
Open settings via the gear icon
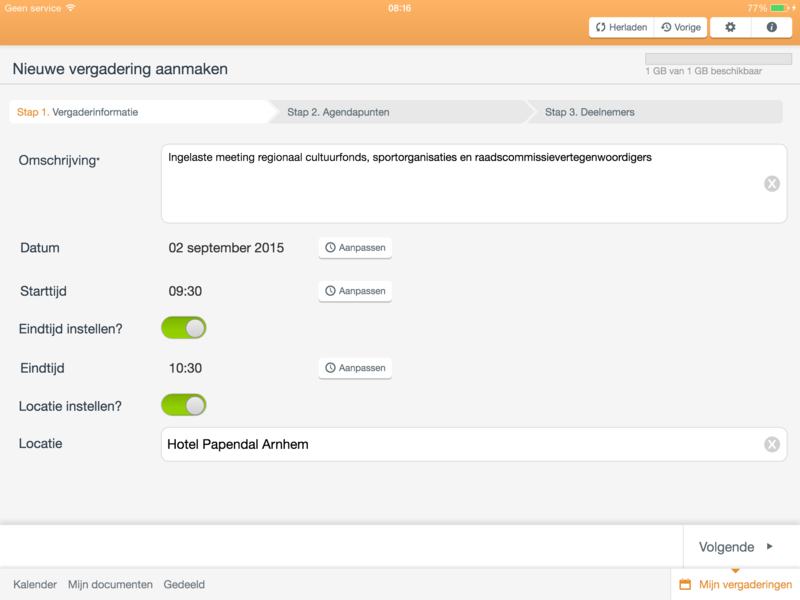point(730,27)
